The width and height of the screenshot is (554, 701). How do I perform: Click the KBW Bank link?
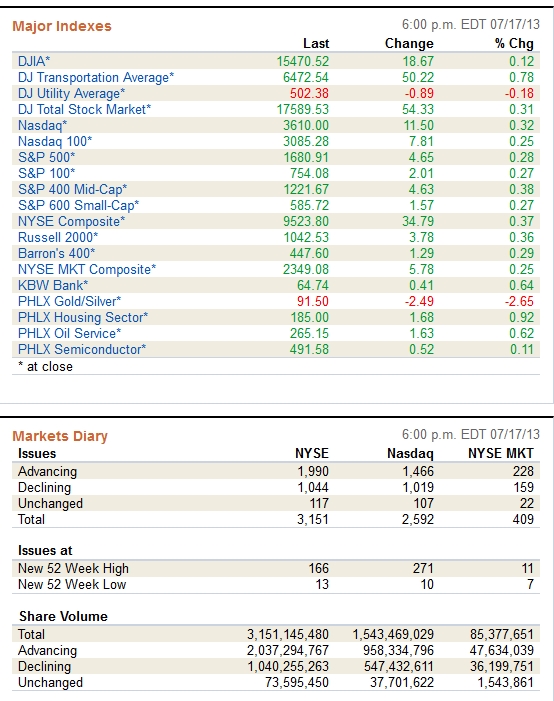pos(53,285)
